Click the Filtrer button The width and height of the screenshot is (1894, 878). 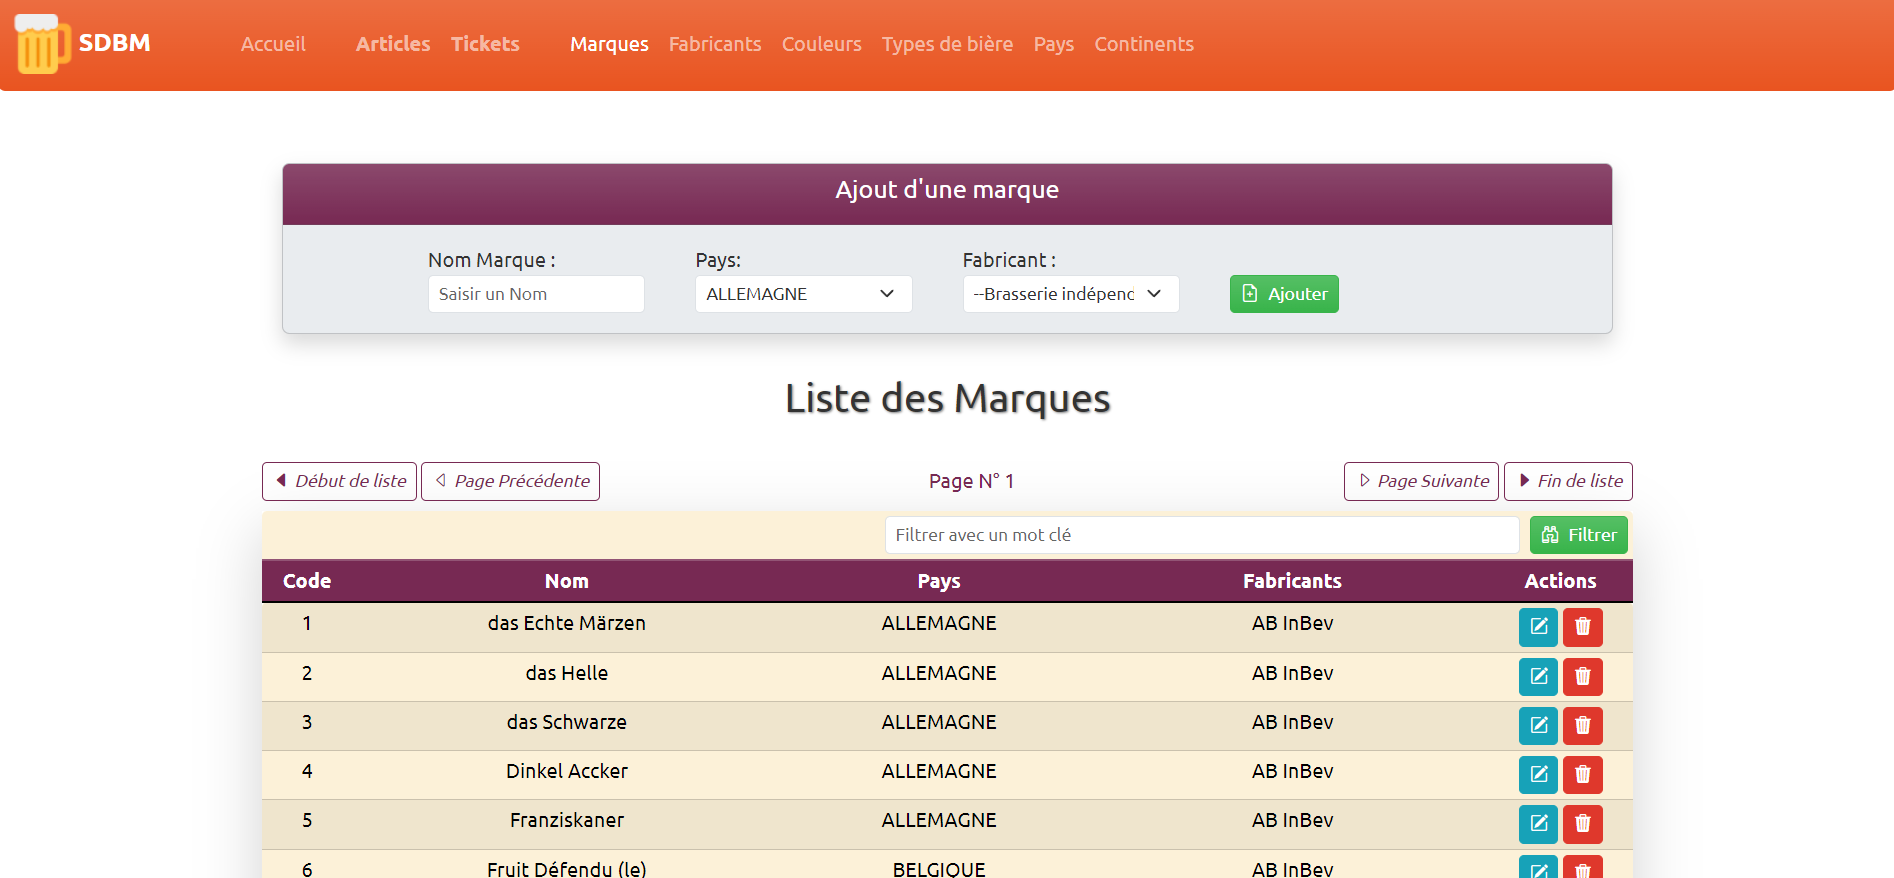pos(1578,535)
